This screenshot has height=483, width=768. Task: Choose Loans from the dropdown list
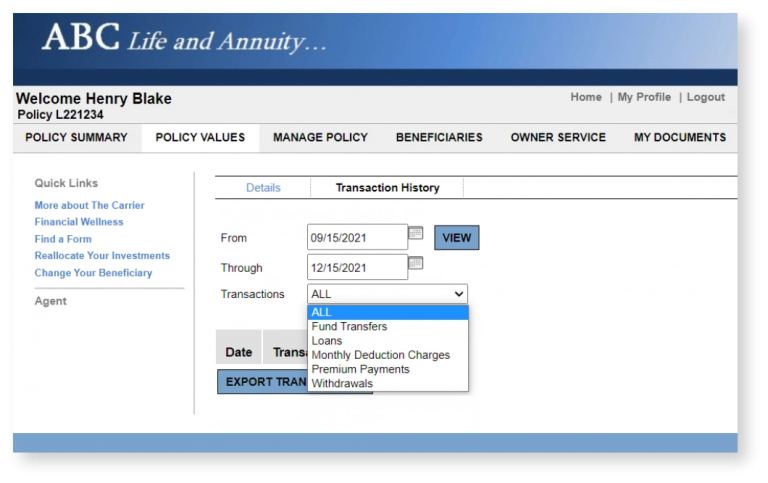(387, 340)
